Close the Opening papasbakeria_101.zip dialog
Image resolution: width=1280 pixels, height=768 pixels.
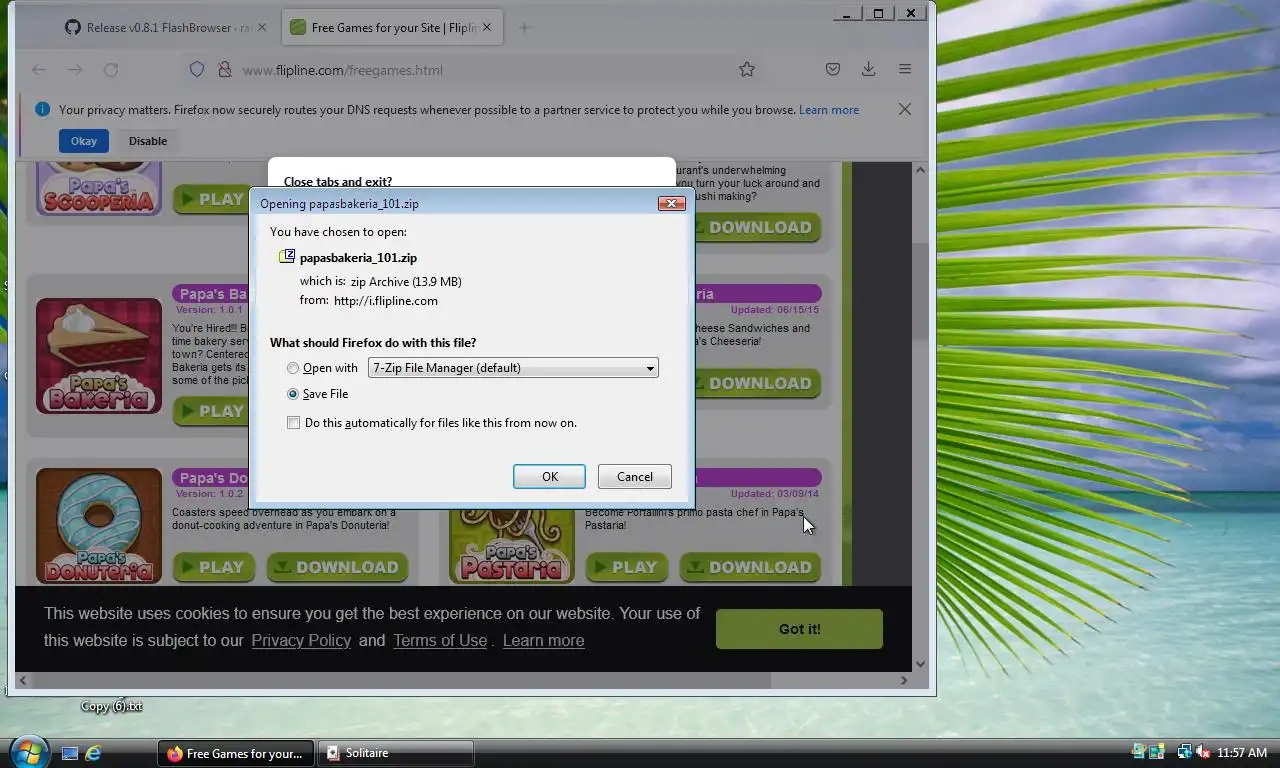pos(671,203)
